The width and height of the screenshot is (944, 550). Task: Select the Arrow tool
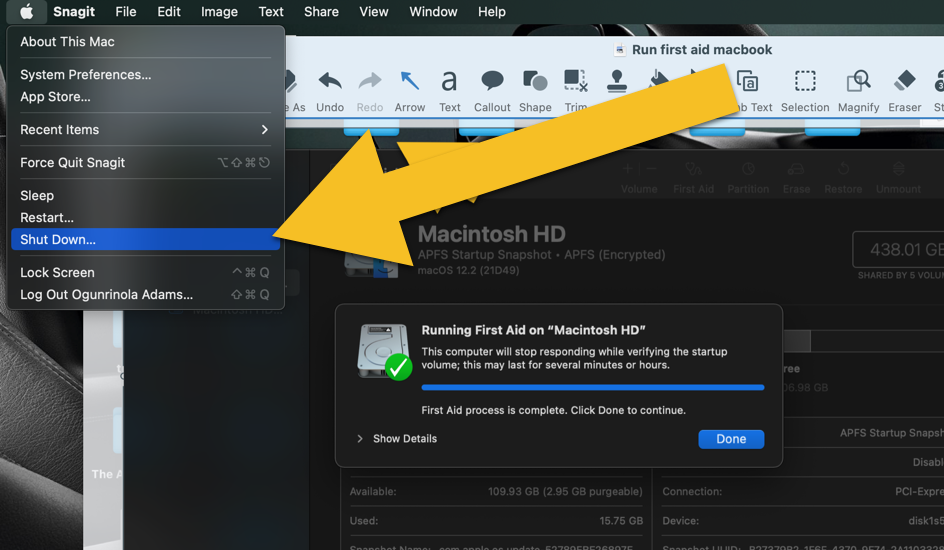409,91
